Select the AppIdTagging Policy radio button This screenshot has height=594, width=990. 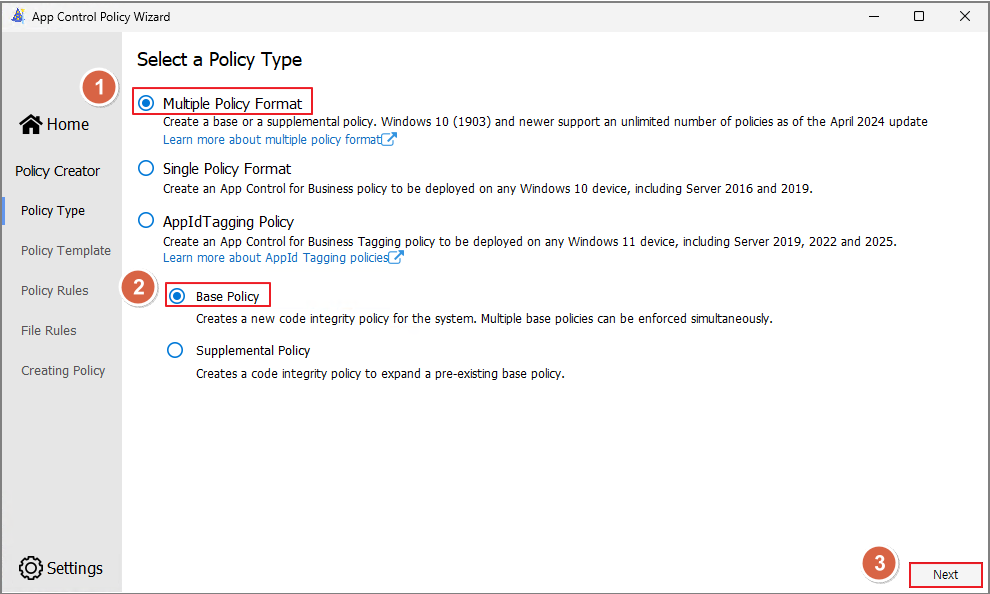(x=146, y=220)
